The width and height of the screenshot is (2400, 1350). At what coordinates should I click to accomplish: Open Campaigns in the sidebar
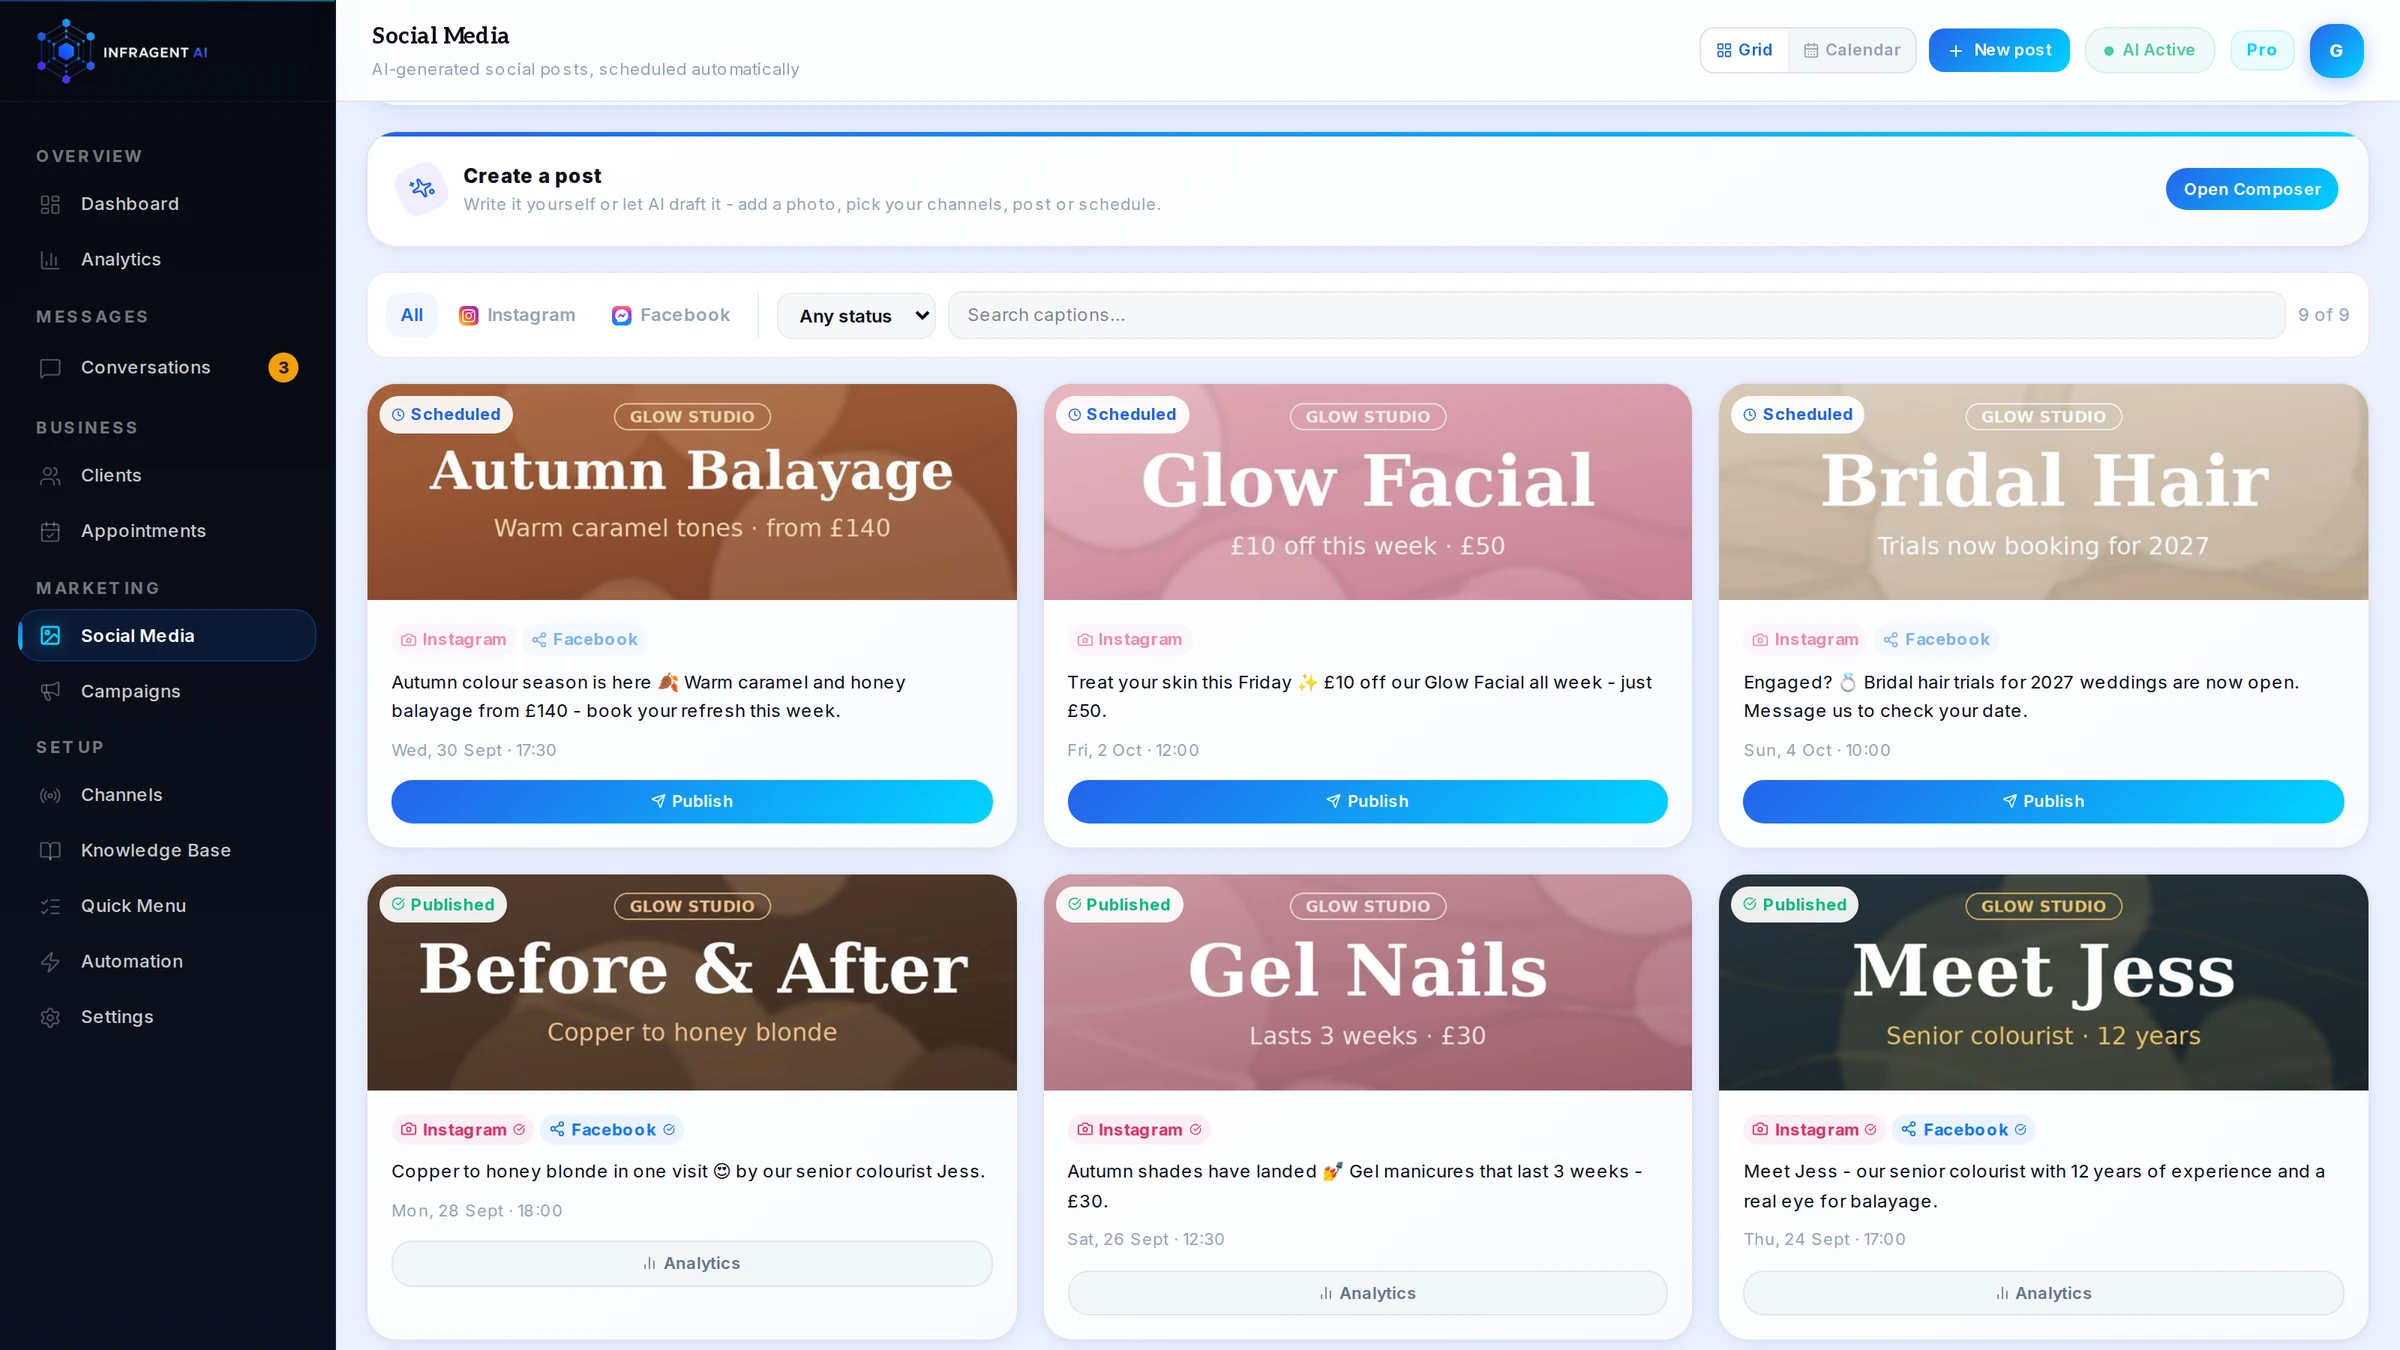167,692
